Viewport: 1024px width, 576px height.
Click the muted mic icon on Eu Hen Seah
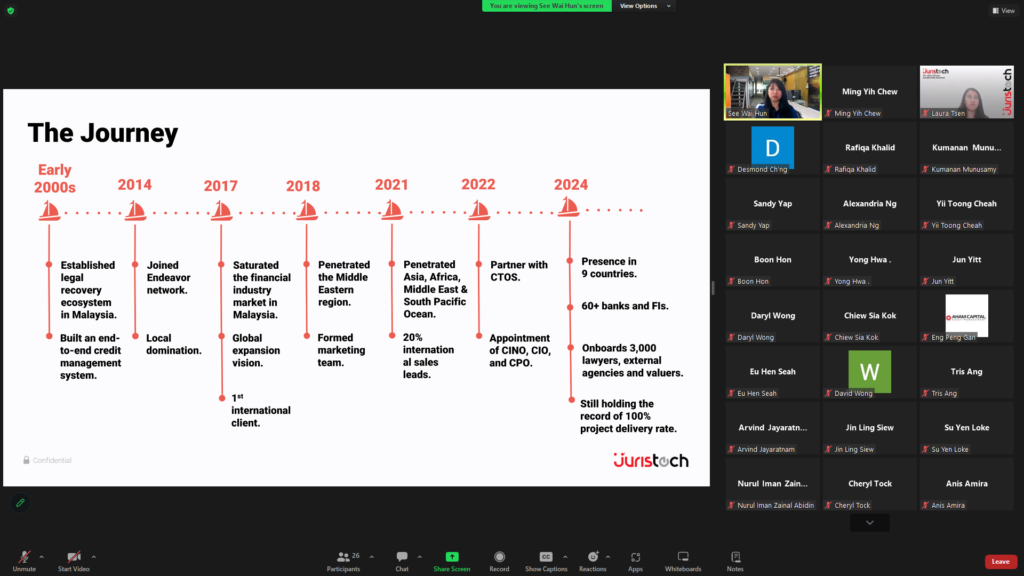point(731,393)
